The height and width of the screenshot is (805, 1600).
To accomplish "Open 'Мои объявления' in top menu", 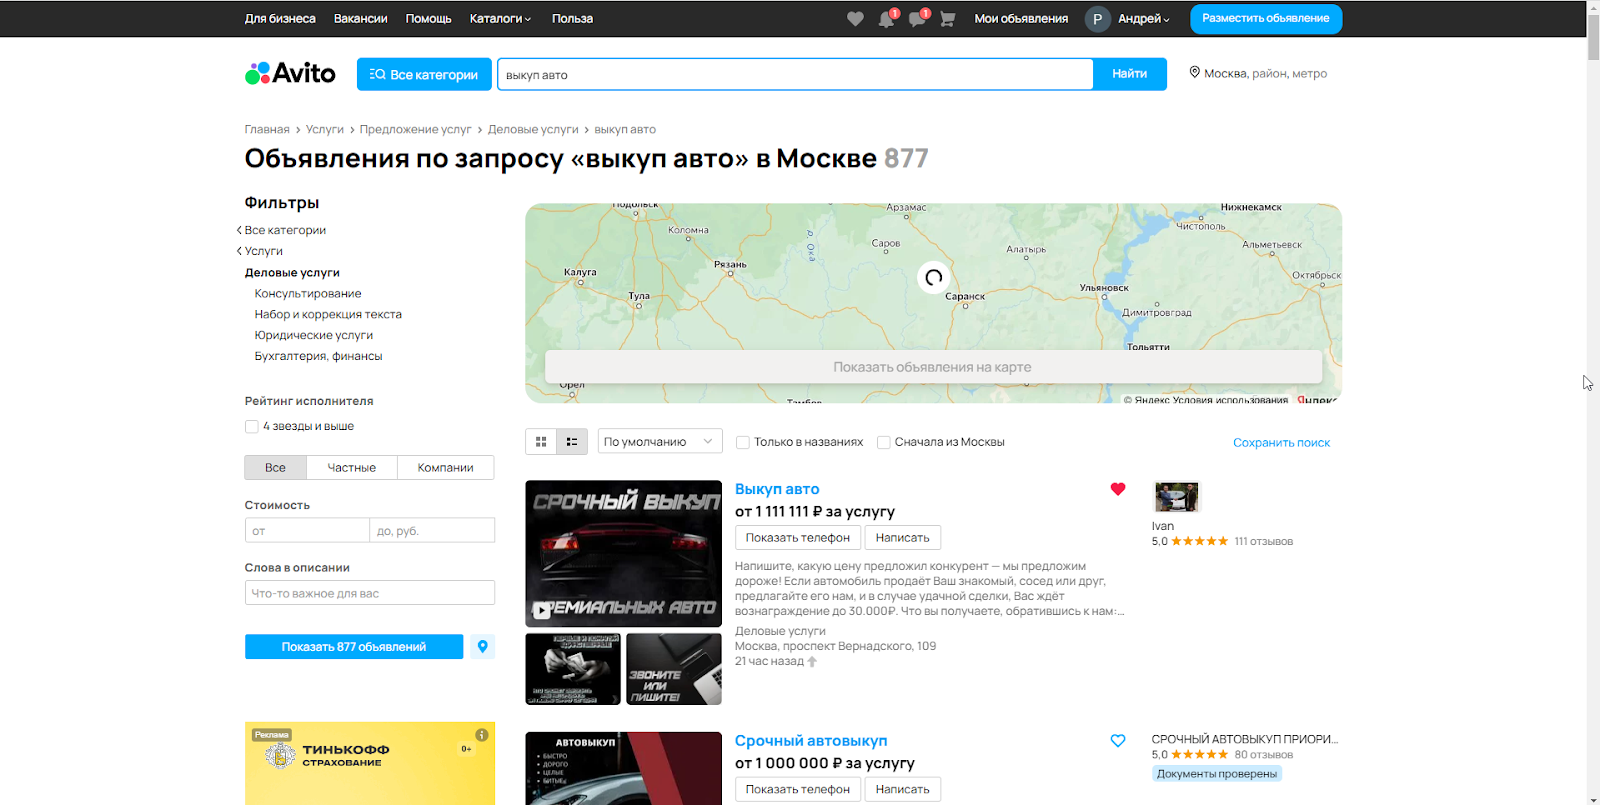I will click(x=1021, y=19).
